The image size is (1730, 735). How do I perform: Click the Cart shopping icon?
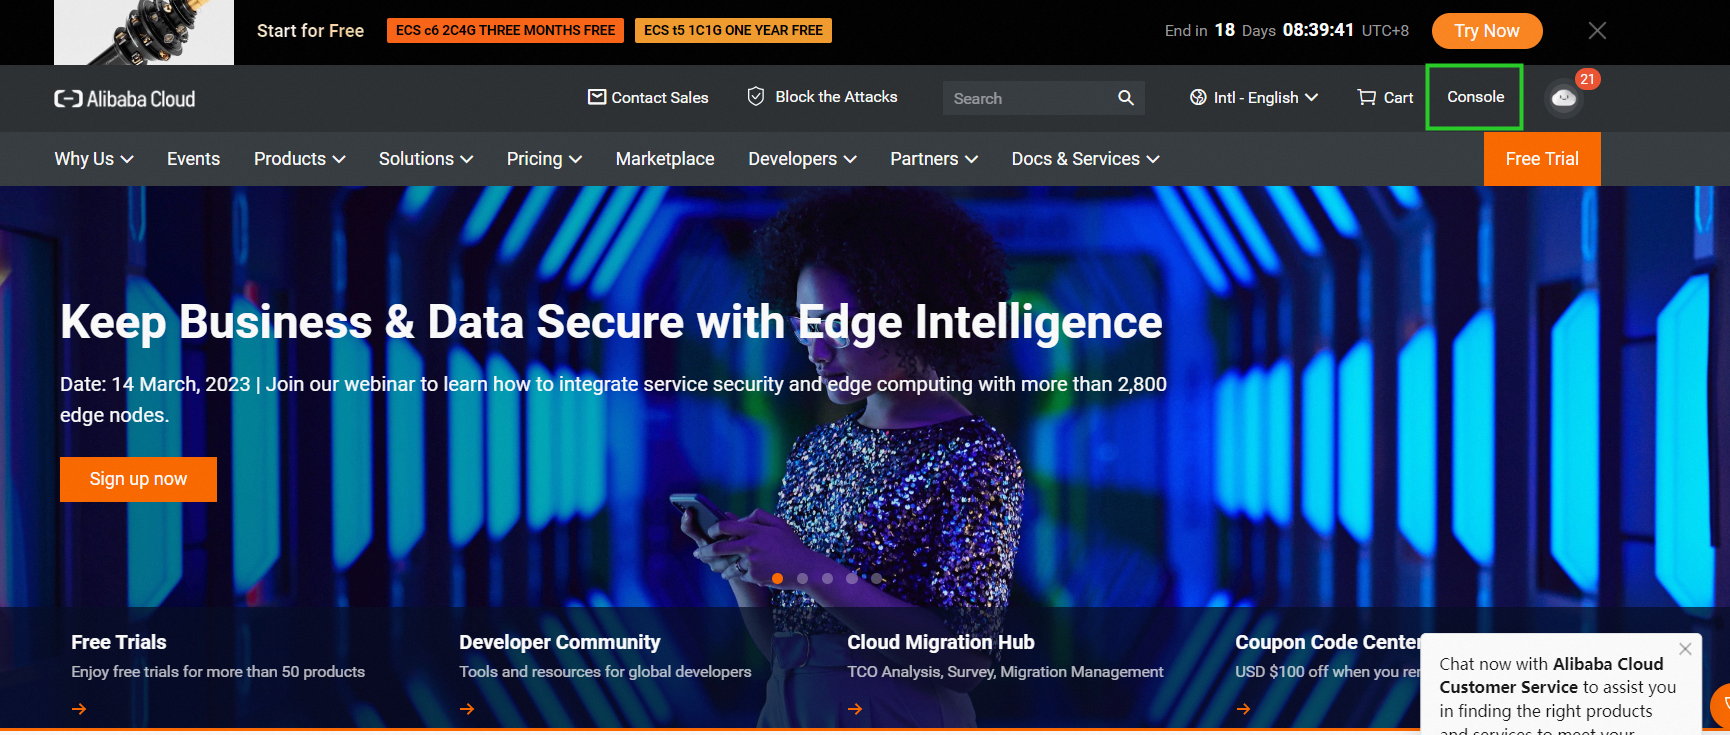[x=1366, y=97]
